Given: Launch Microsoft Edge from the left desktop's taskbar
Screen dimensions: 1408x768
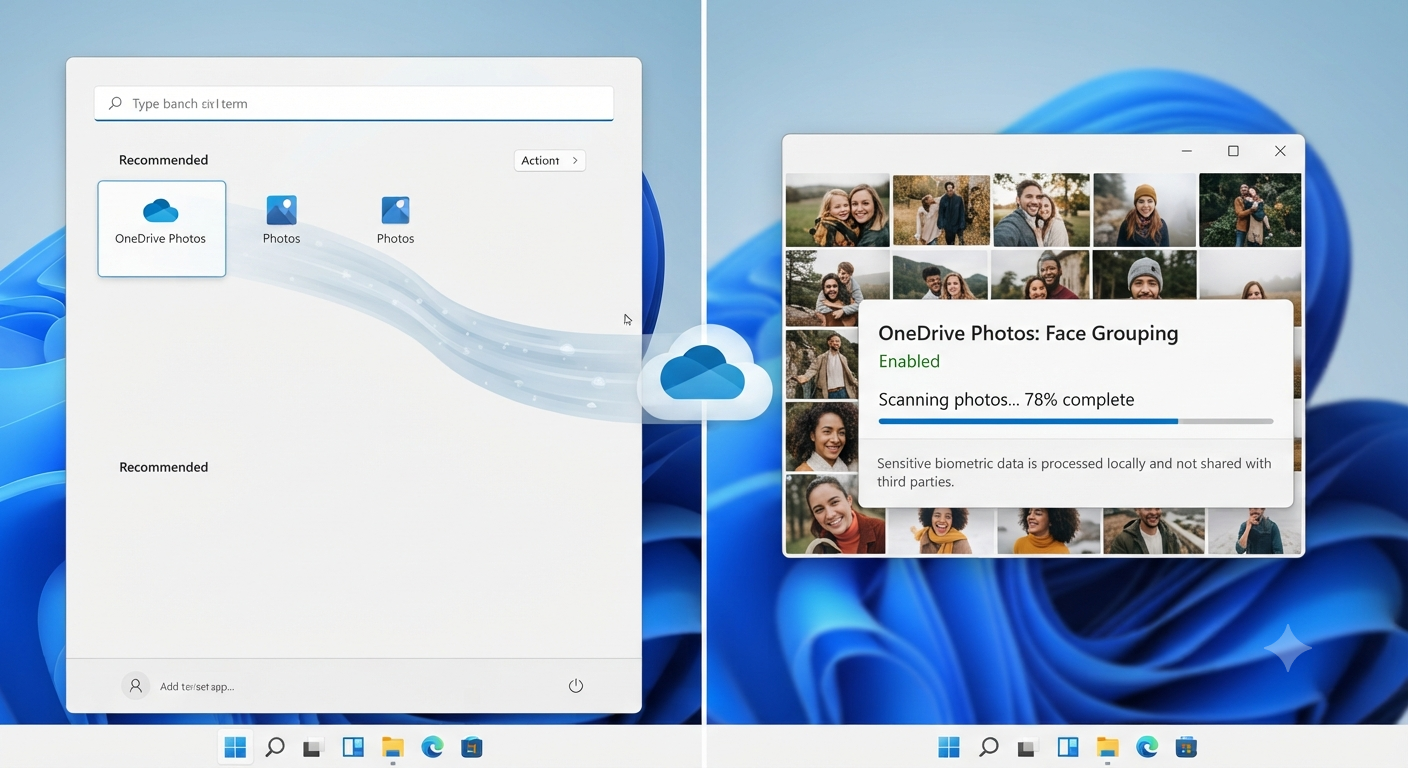Looking at the screenshot, I should (432, 747).
